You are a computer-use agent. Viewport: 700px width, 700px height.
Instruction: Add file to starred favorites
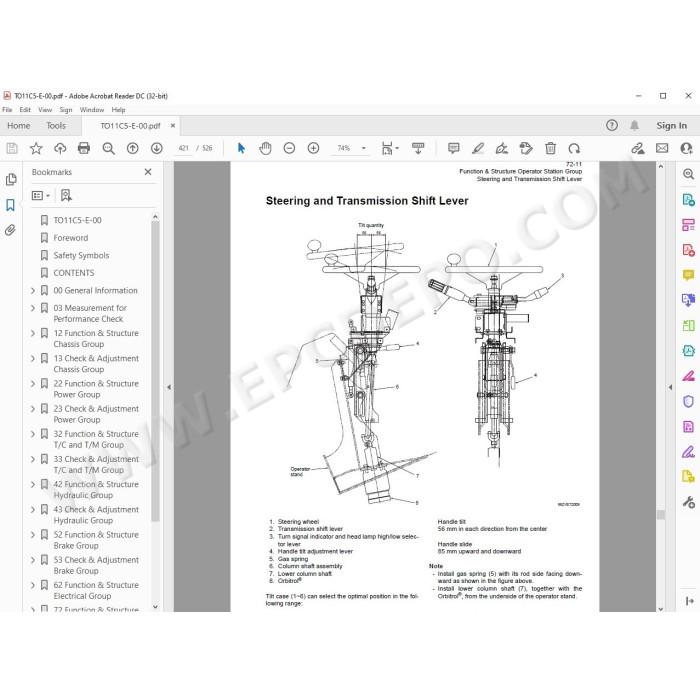36,148
